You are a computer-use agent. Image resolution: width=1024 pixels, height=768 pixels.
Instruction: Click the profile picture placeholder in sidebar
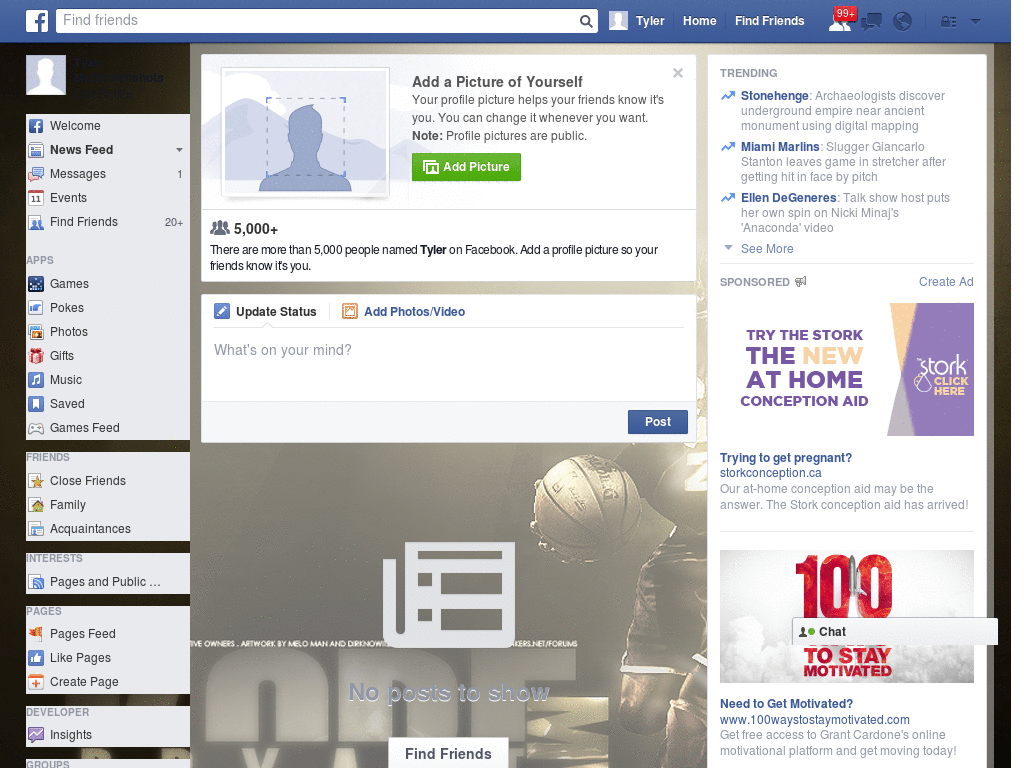pyautogui.click(x=46, y=75)
